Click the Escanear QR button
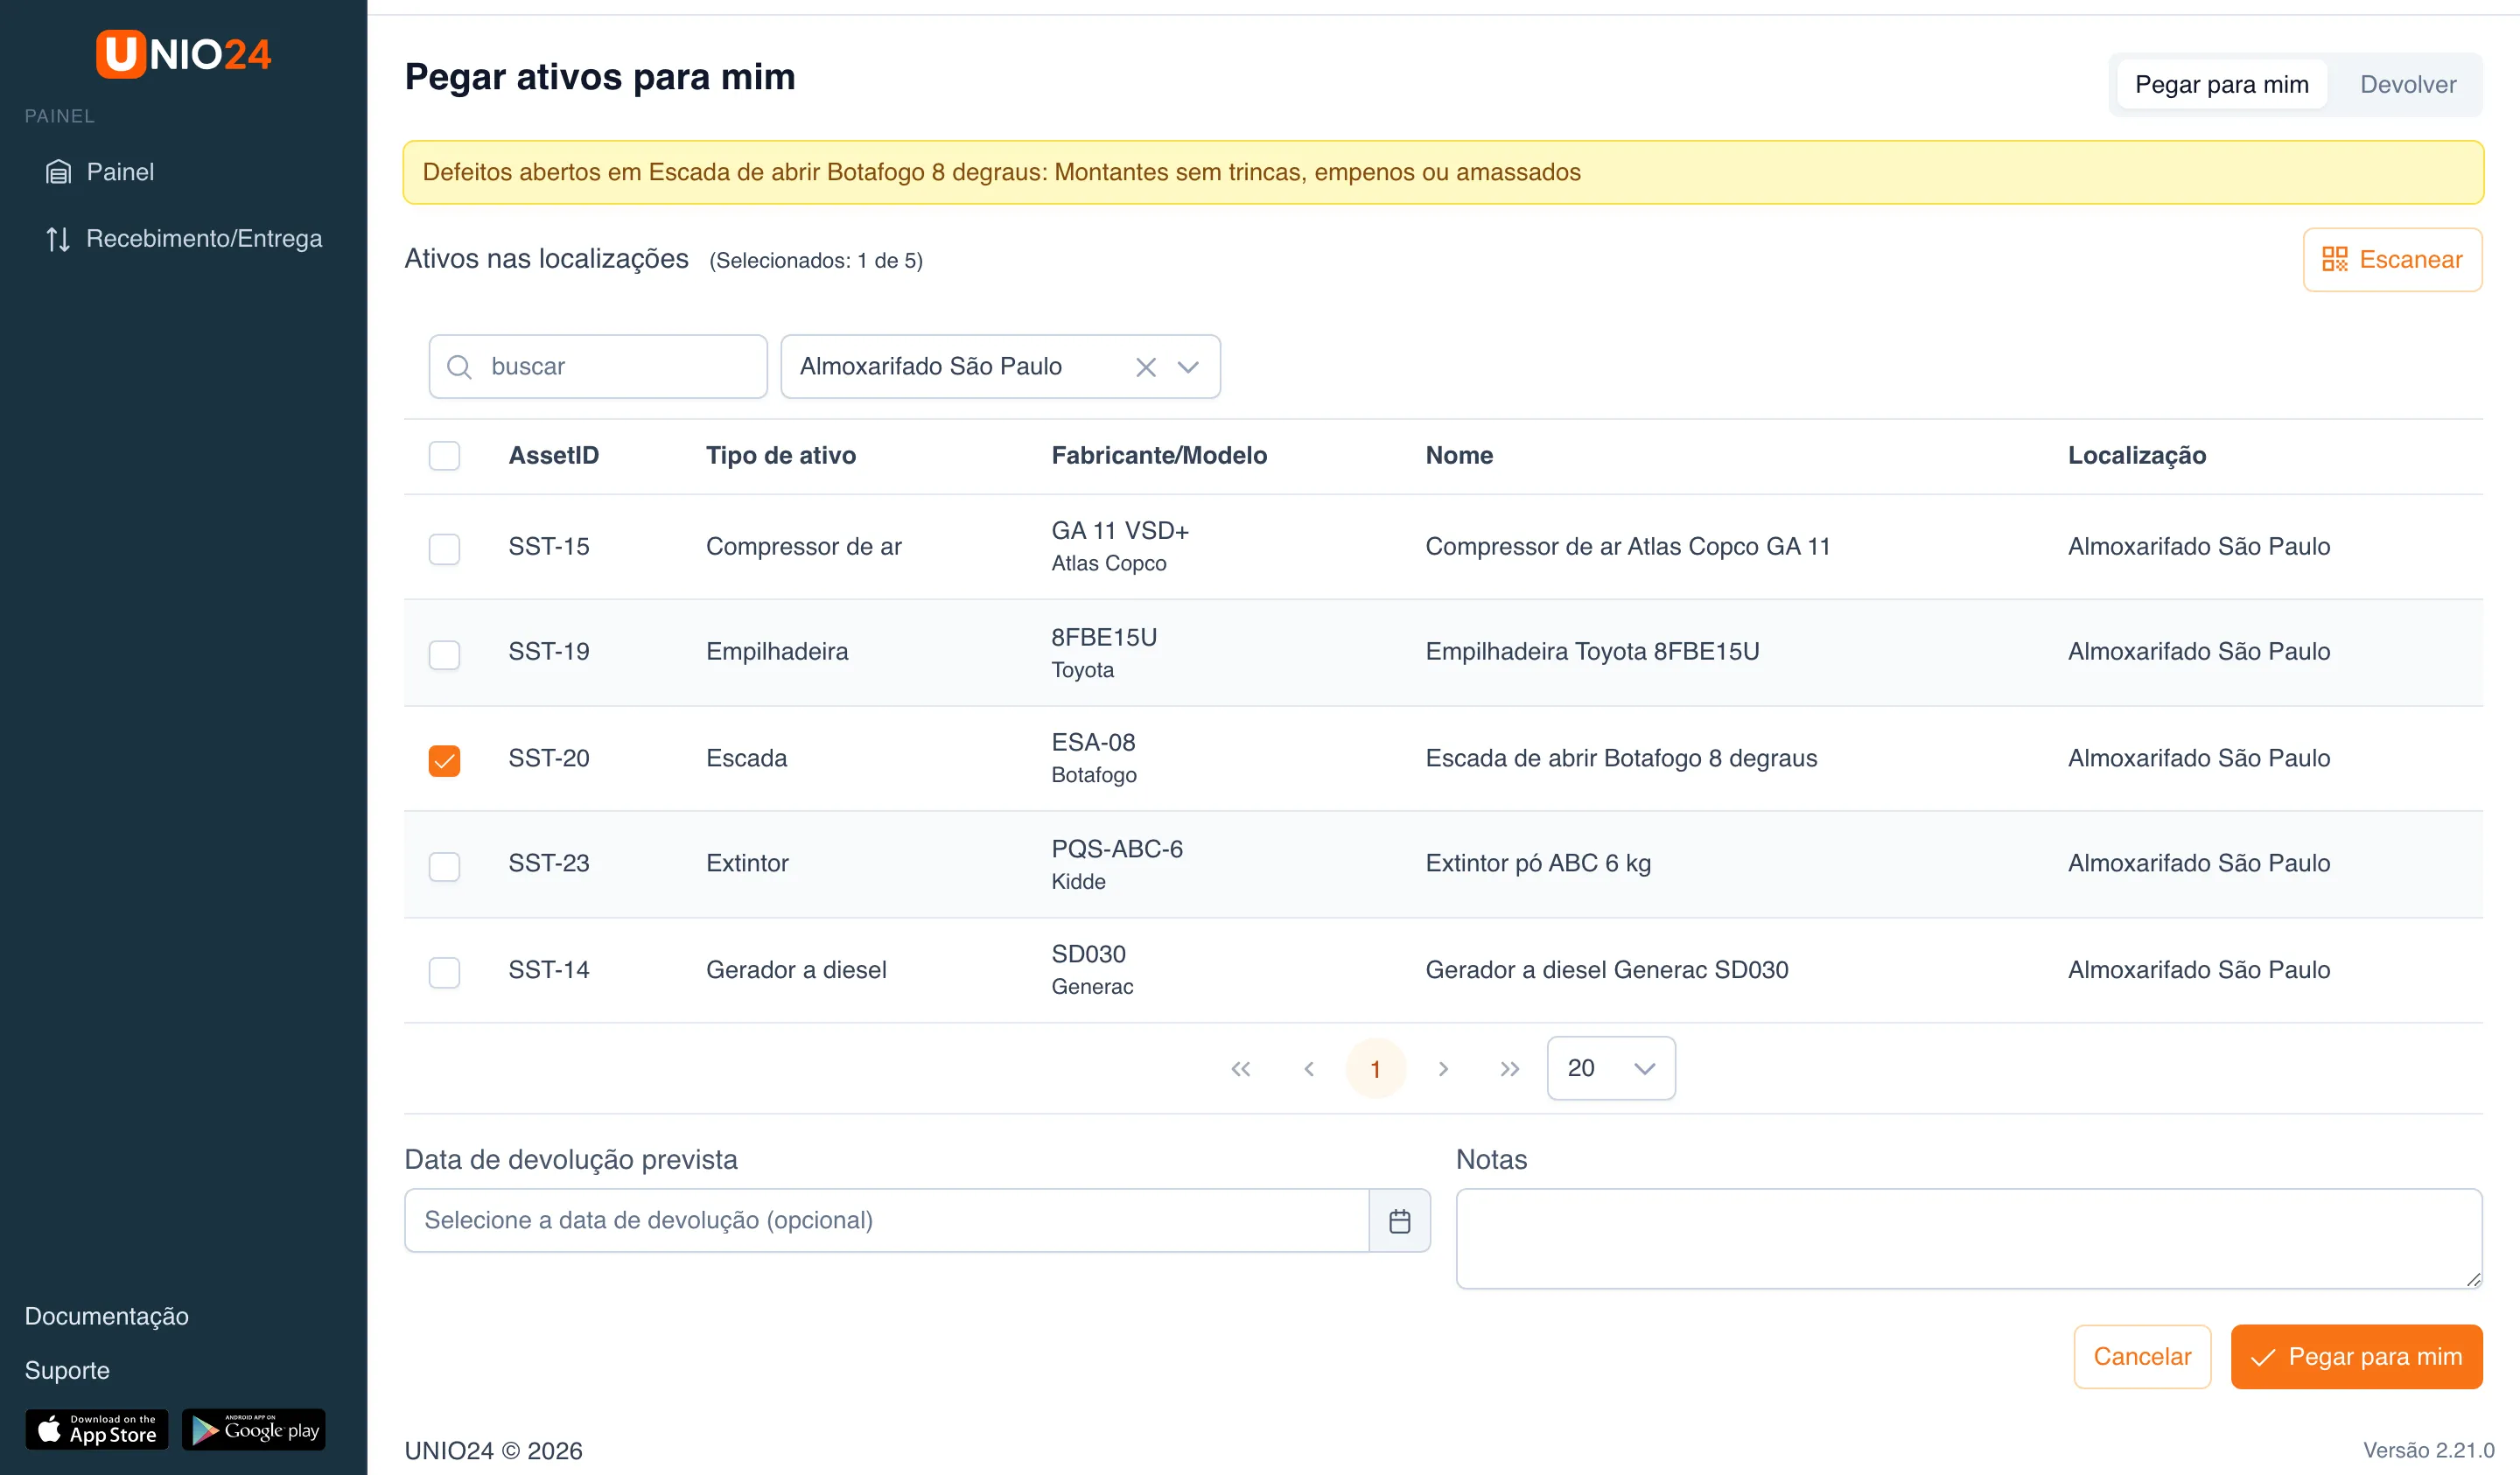This screenshot has width=2520, height=1475. point(2392,260)
